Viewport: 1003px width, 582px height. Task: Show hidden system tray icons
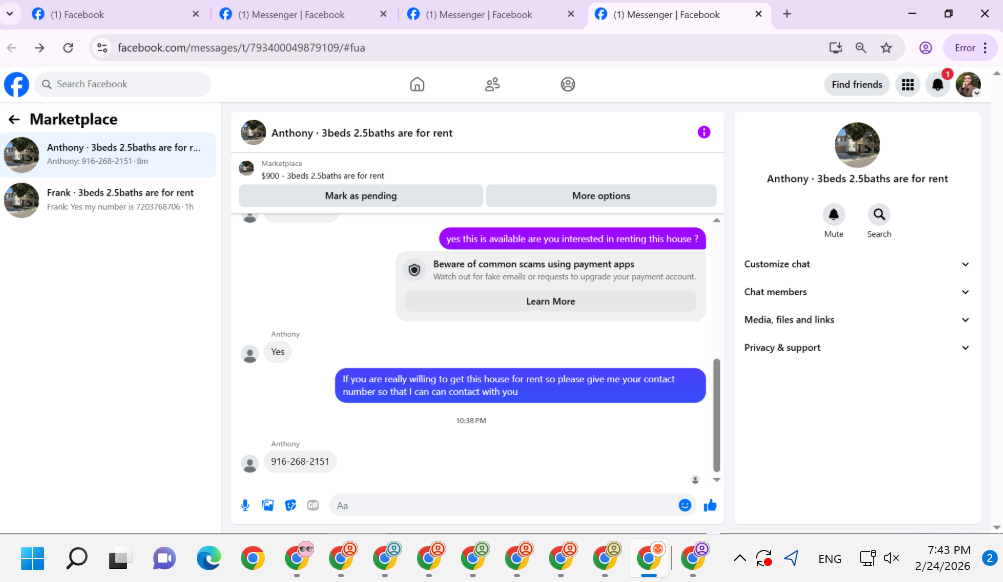point(739,558)
